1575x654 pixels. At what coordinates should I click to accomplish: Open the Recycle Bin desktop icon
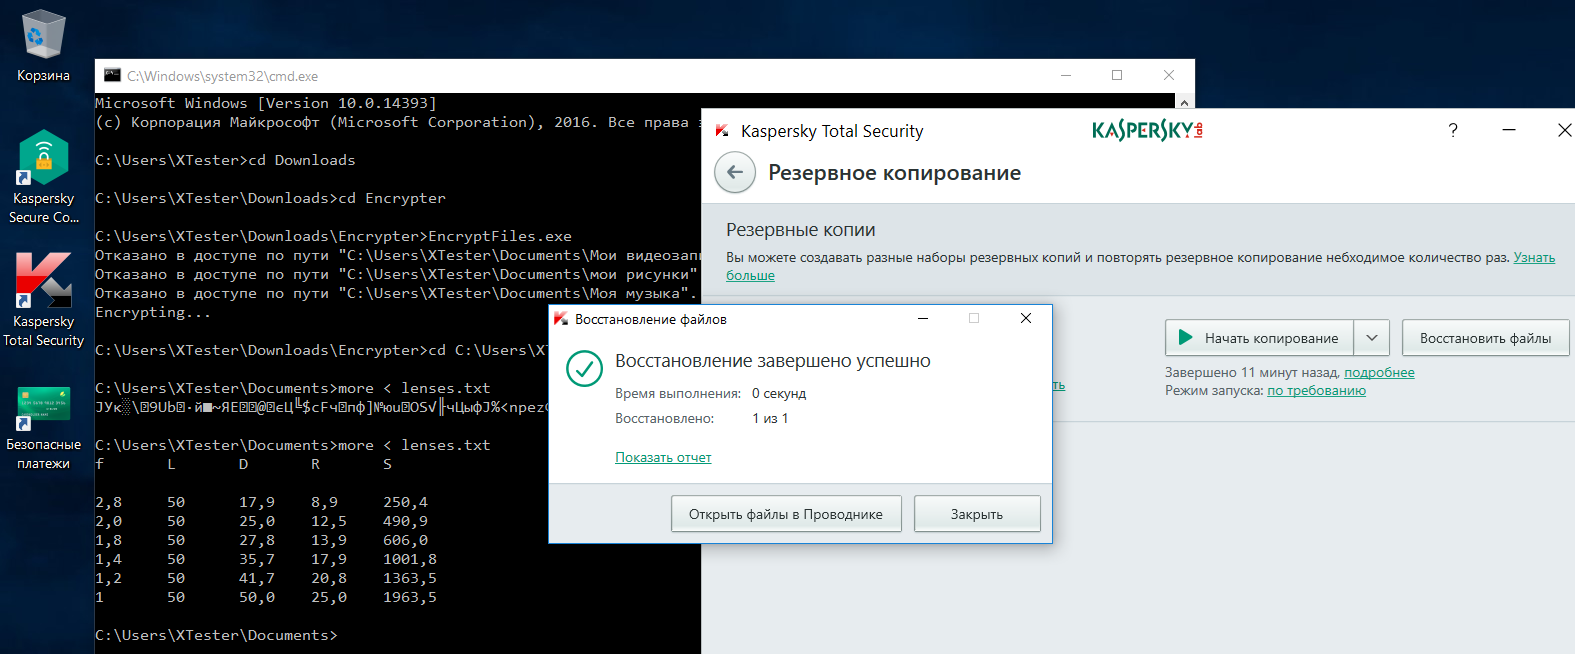coord(43,38)
